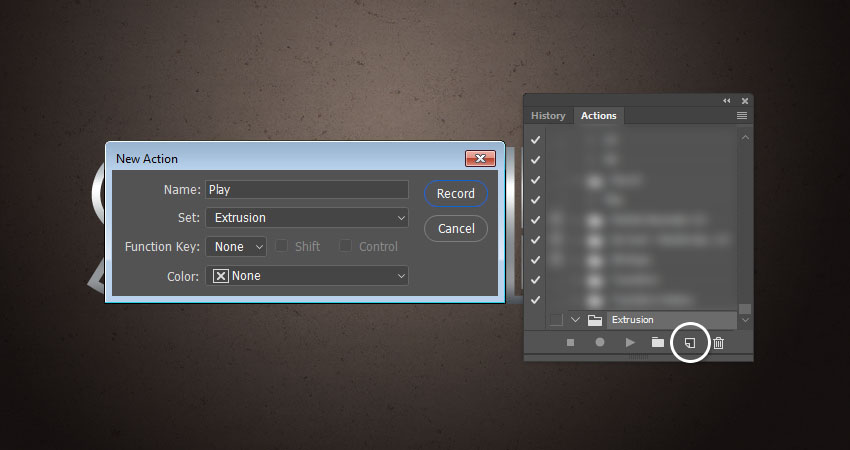Open the Actions panel flyout menu

742,115
